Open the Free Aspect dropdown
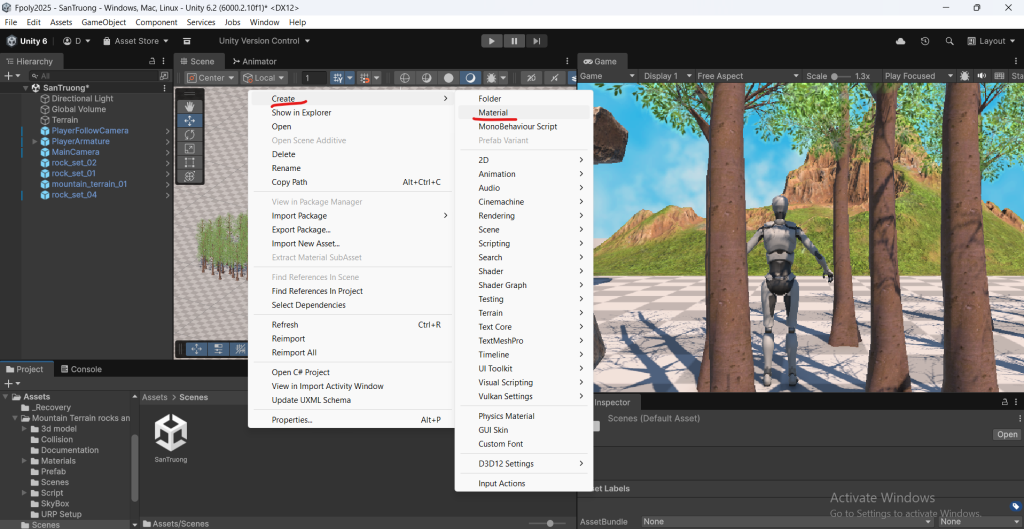 pyautogui.click(x=747, y=76)
